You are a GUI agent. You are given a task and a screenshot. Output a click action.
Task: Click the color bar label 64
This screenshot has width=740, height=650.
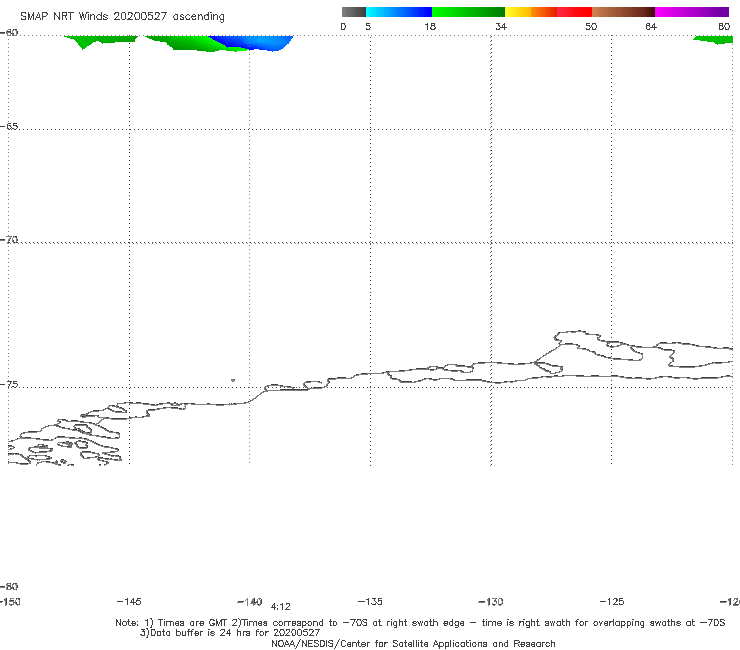[x=651, y=26]
